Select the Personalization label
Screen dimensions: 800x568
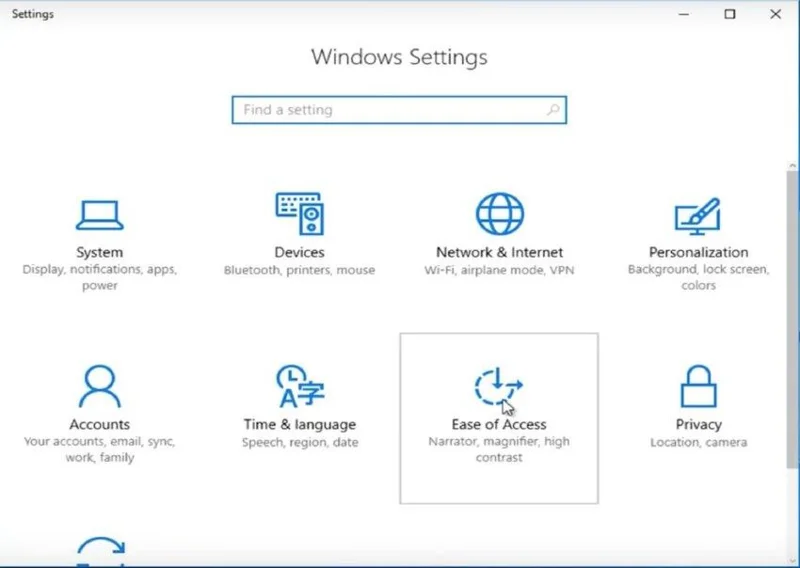pos(698,252)
